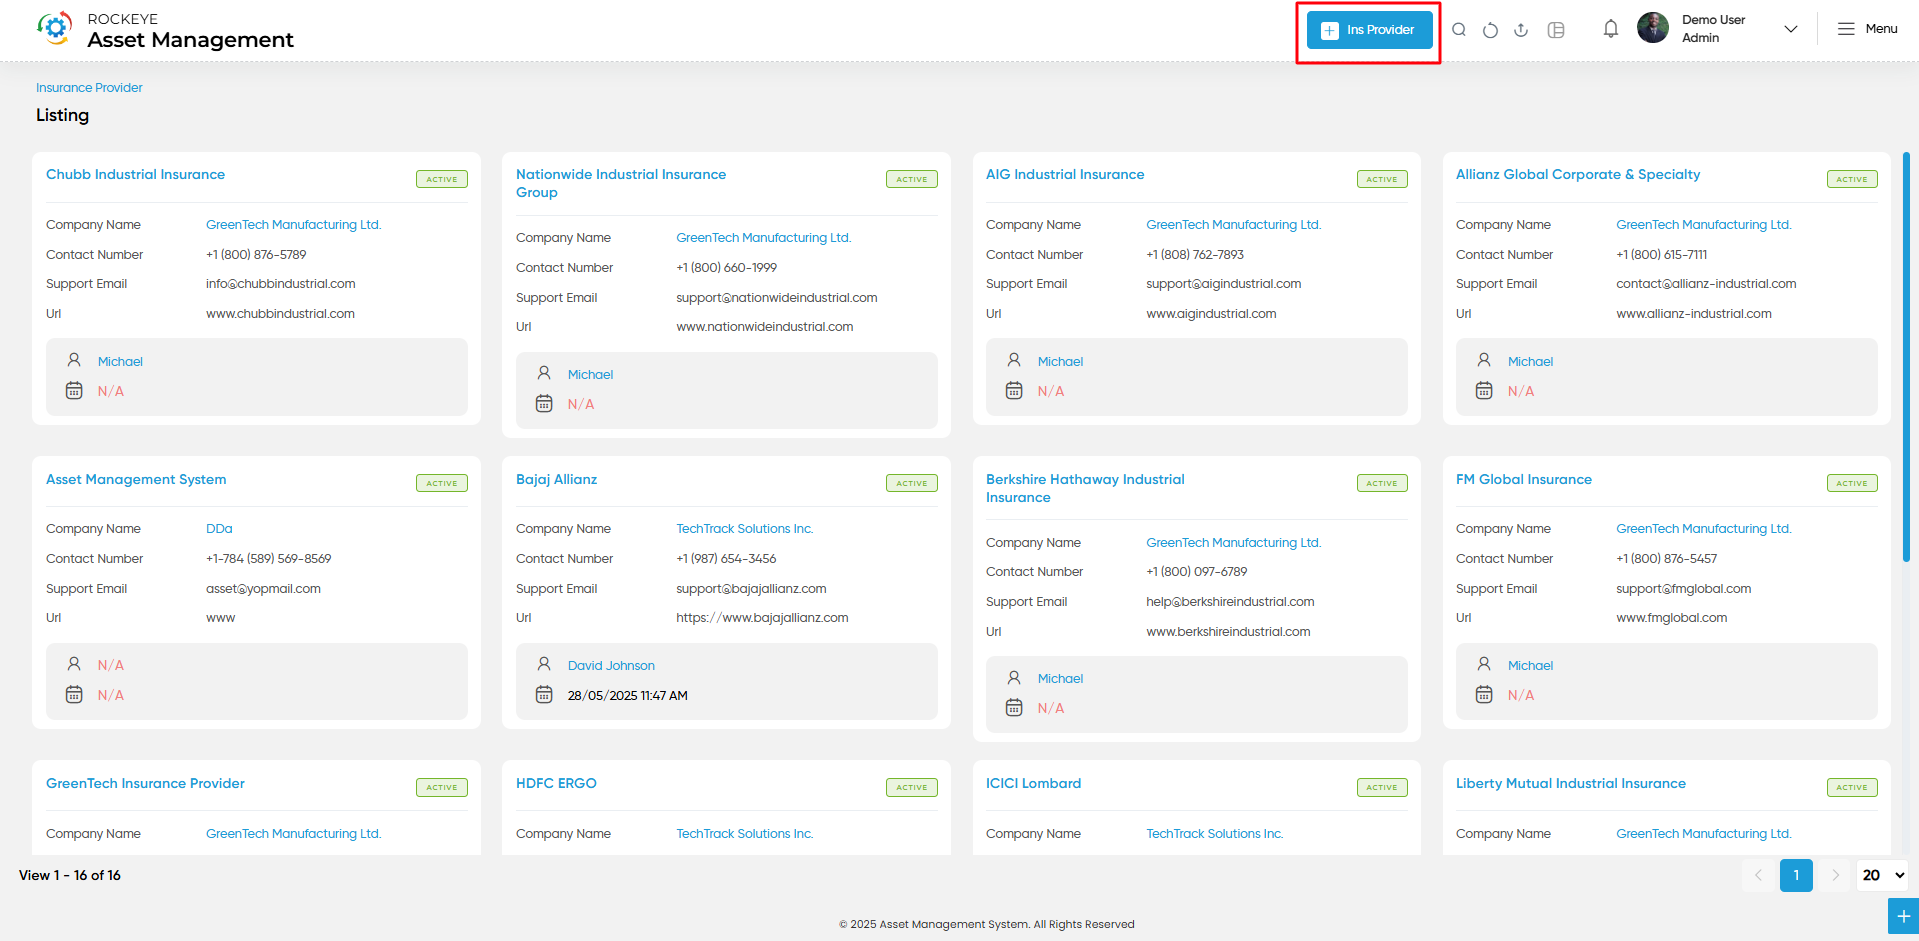Open Bajaj Allianz card title

pos(556,479)
